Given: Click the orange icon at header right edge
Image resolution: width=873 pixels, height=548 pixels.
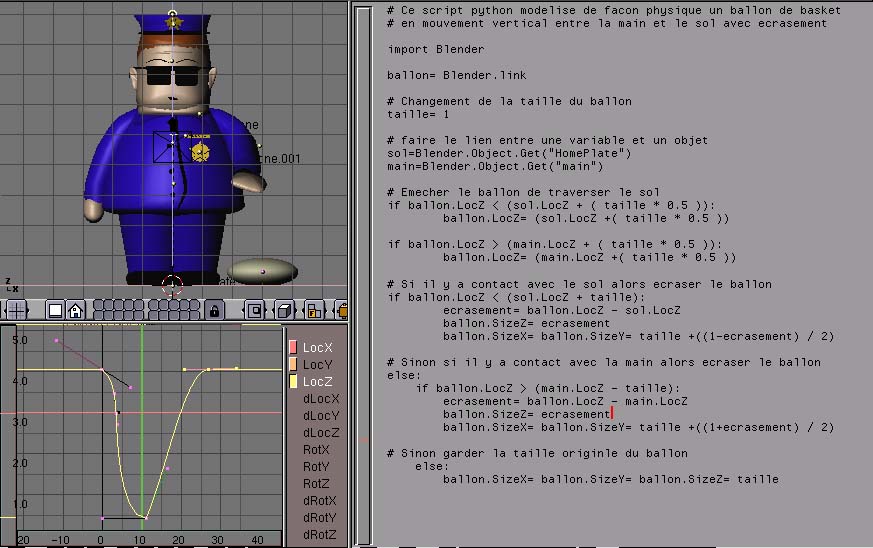Looking at the screenshot, I should (x=342, y=310).
